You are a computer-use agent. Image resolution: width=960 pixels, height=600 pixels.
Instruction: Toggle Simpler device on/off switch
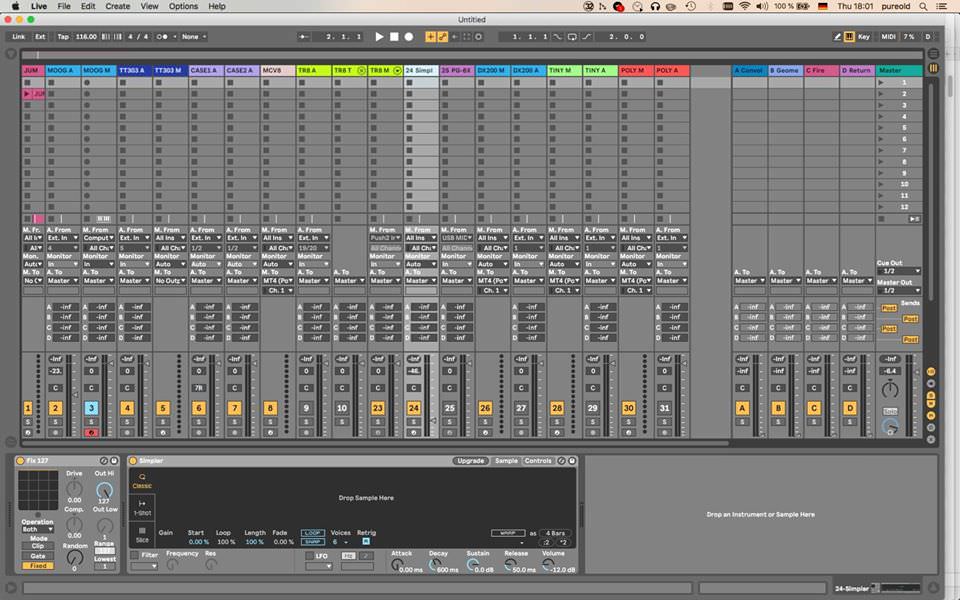click(133, 460)
